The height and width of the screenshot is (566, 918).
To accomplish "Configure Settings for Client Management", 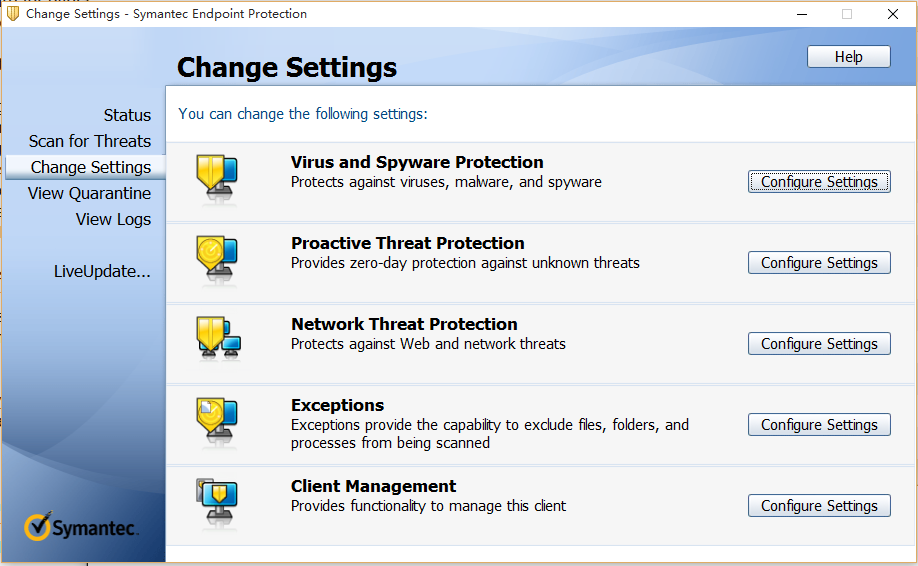I will click(x=819, y=505).
